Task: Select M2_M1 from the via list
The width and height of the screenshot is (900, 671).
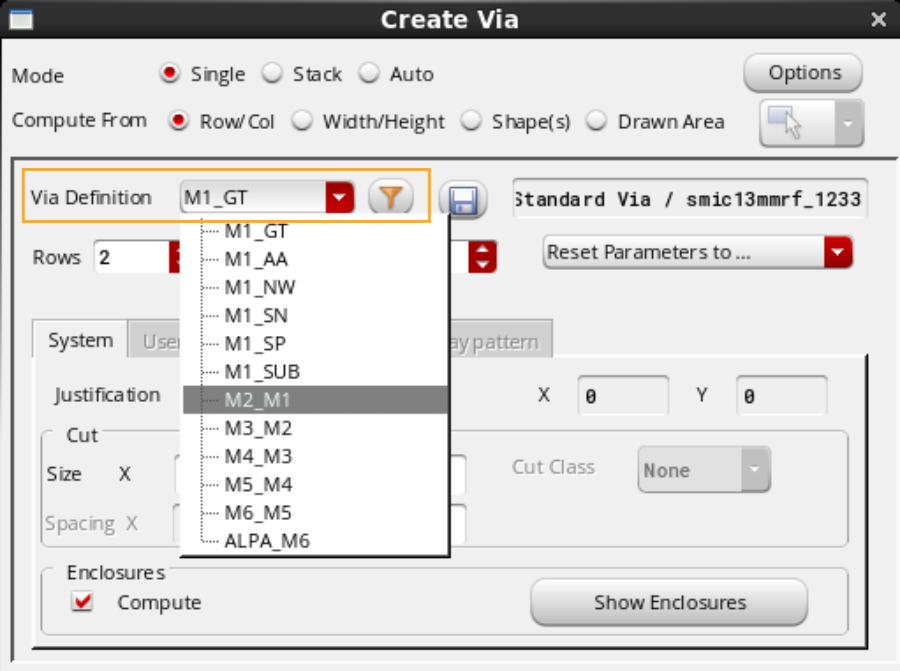Action: [x=258, y=400]
